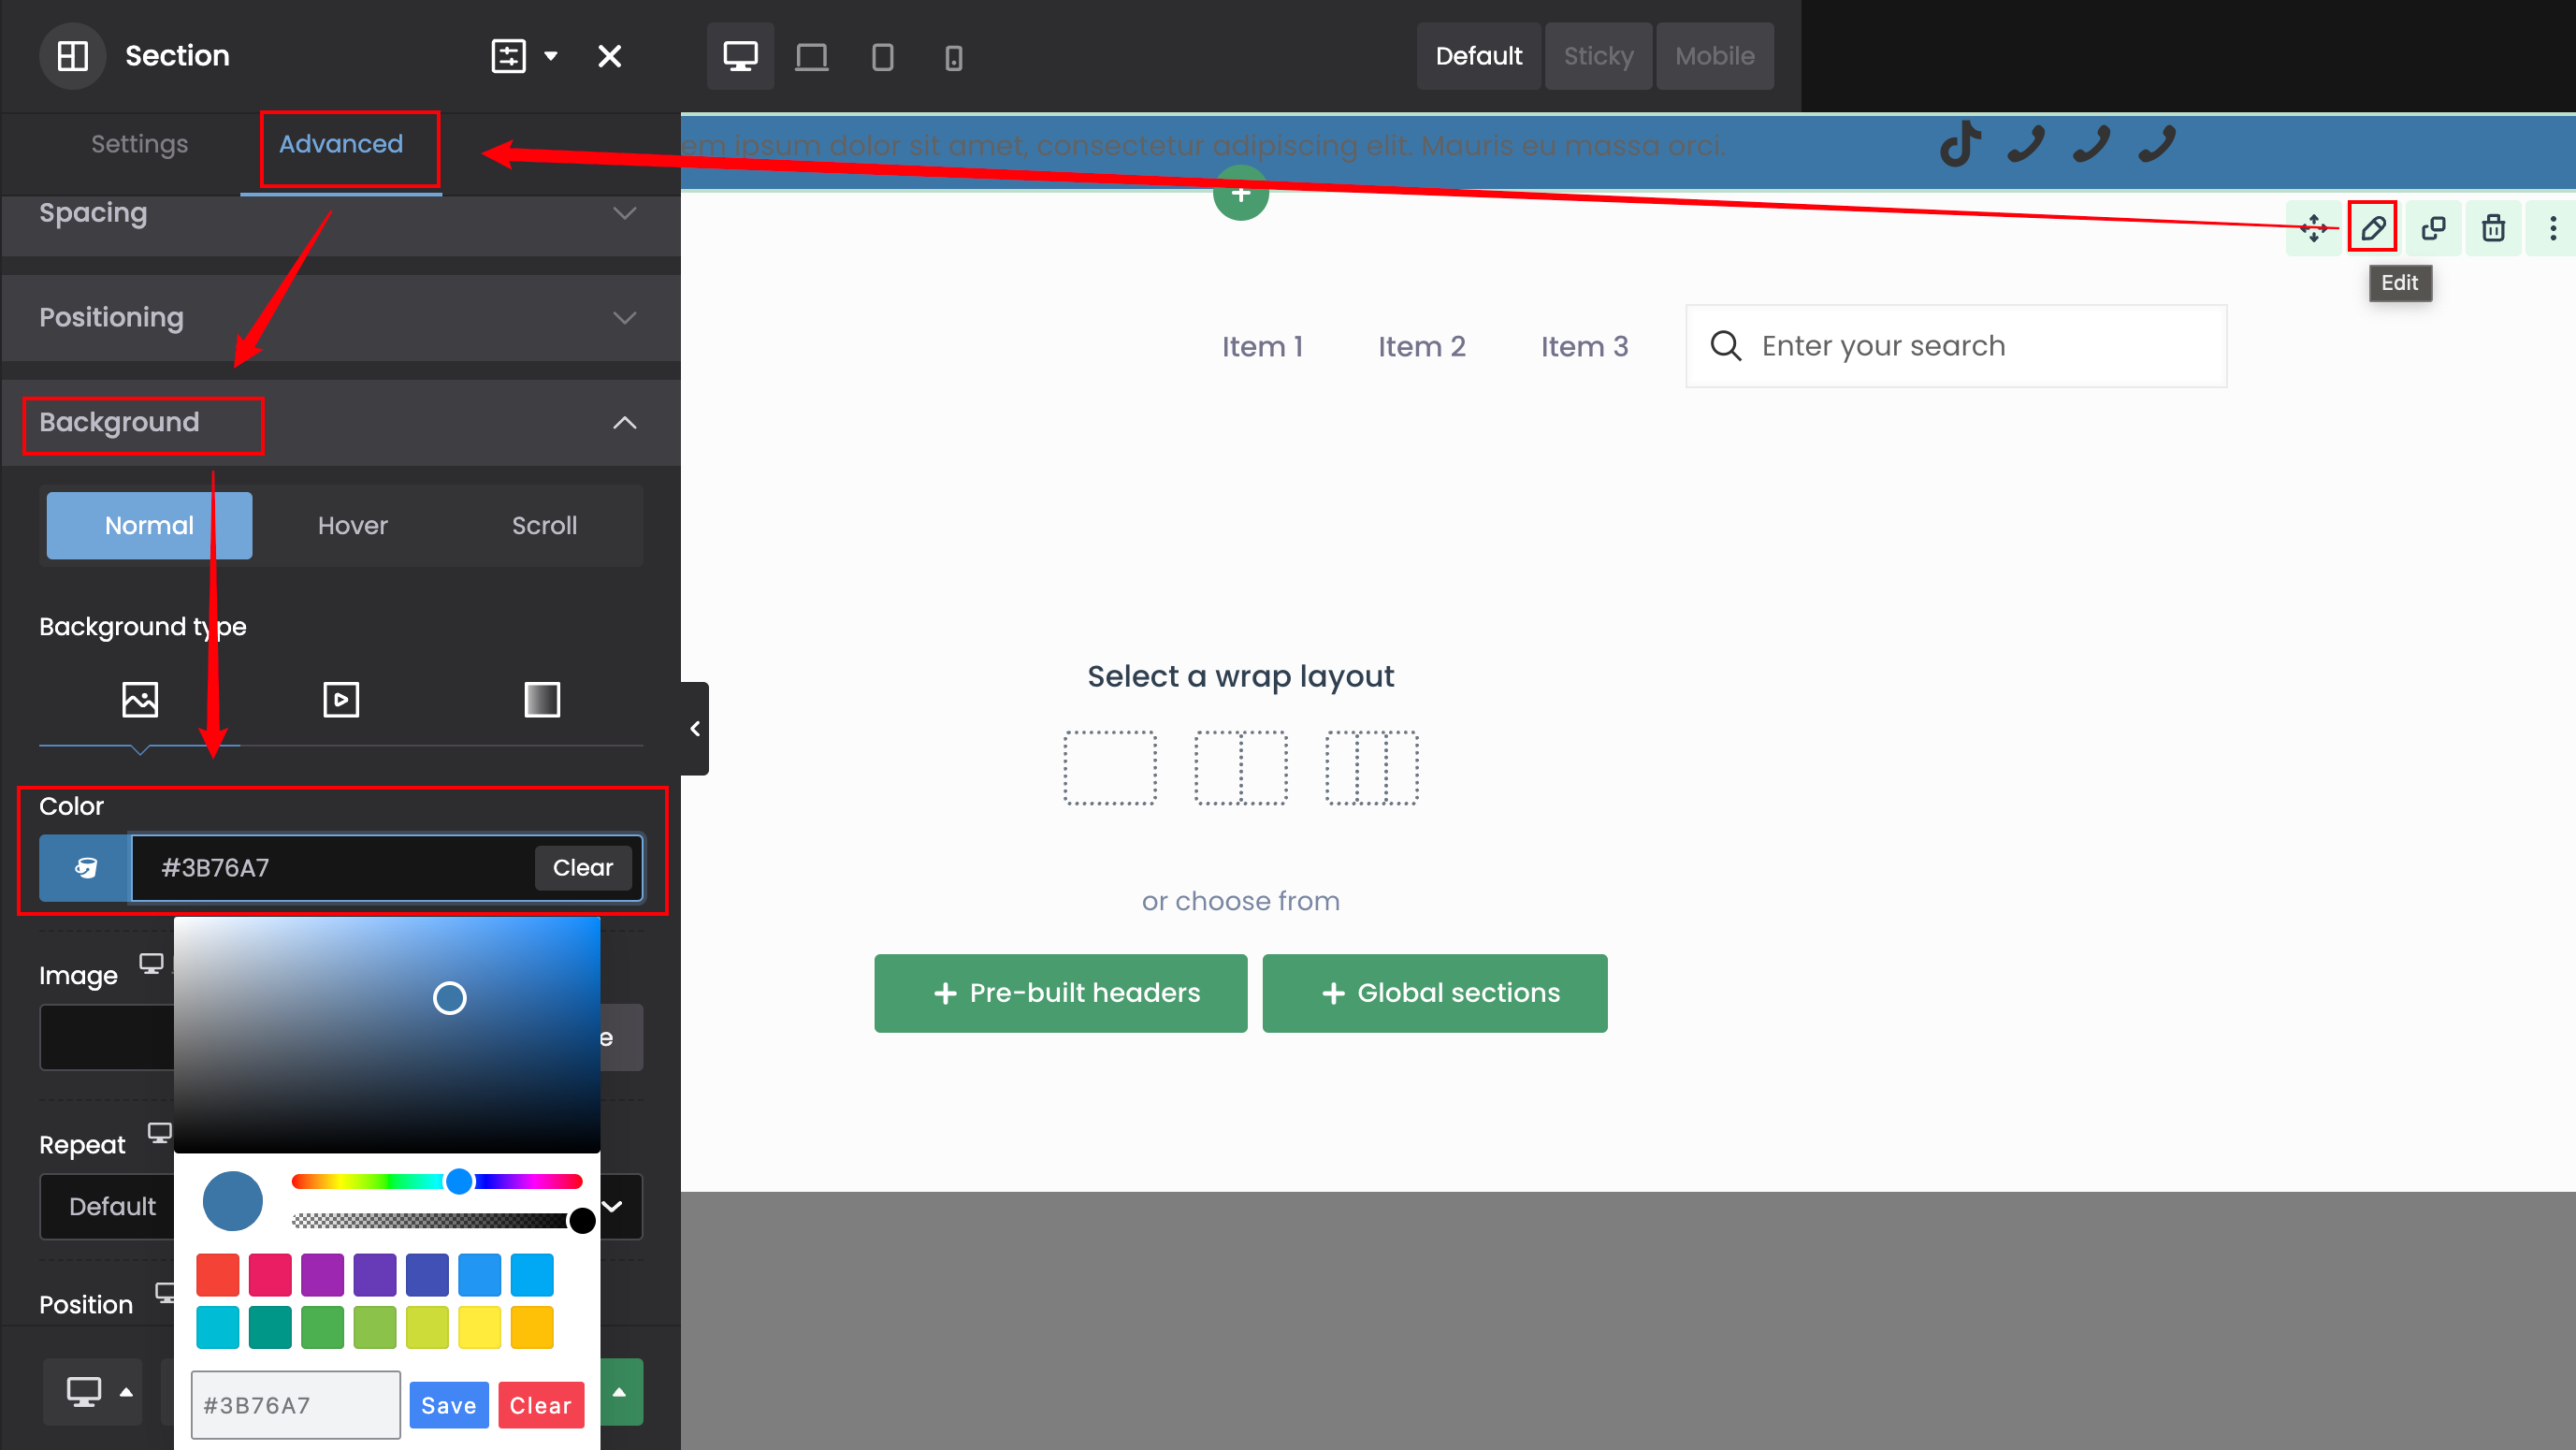Drag the color picker hue slider

point(458,1182)
